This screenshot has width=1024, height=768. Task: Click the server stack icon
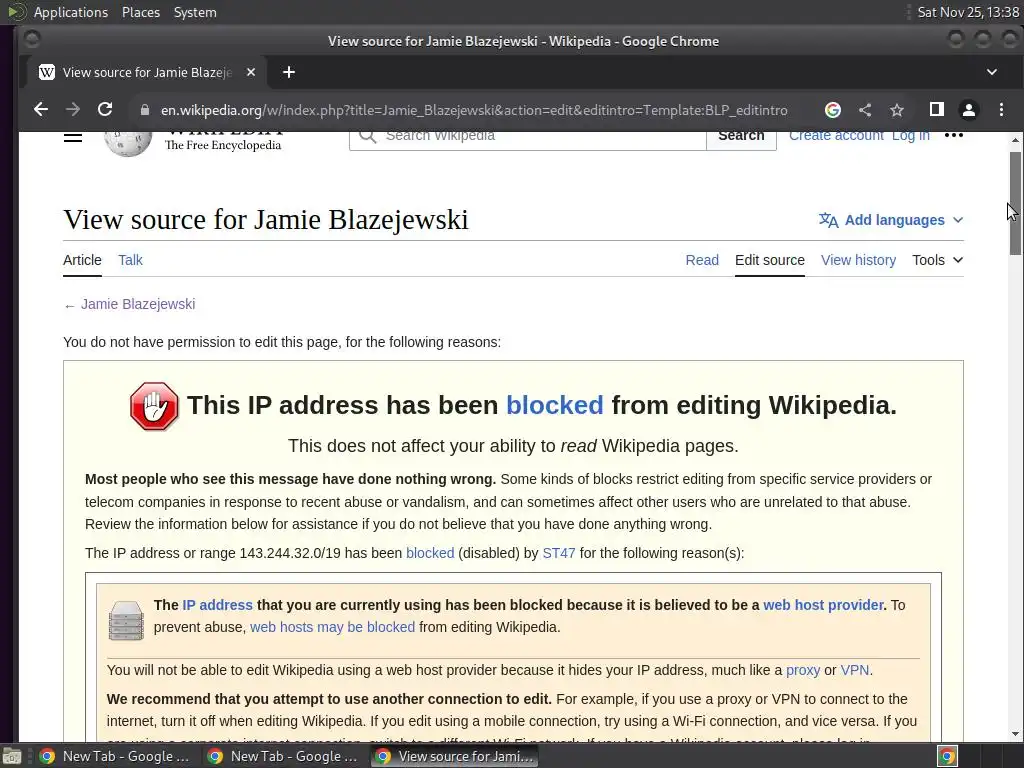click(x=126, y=620)
